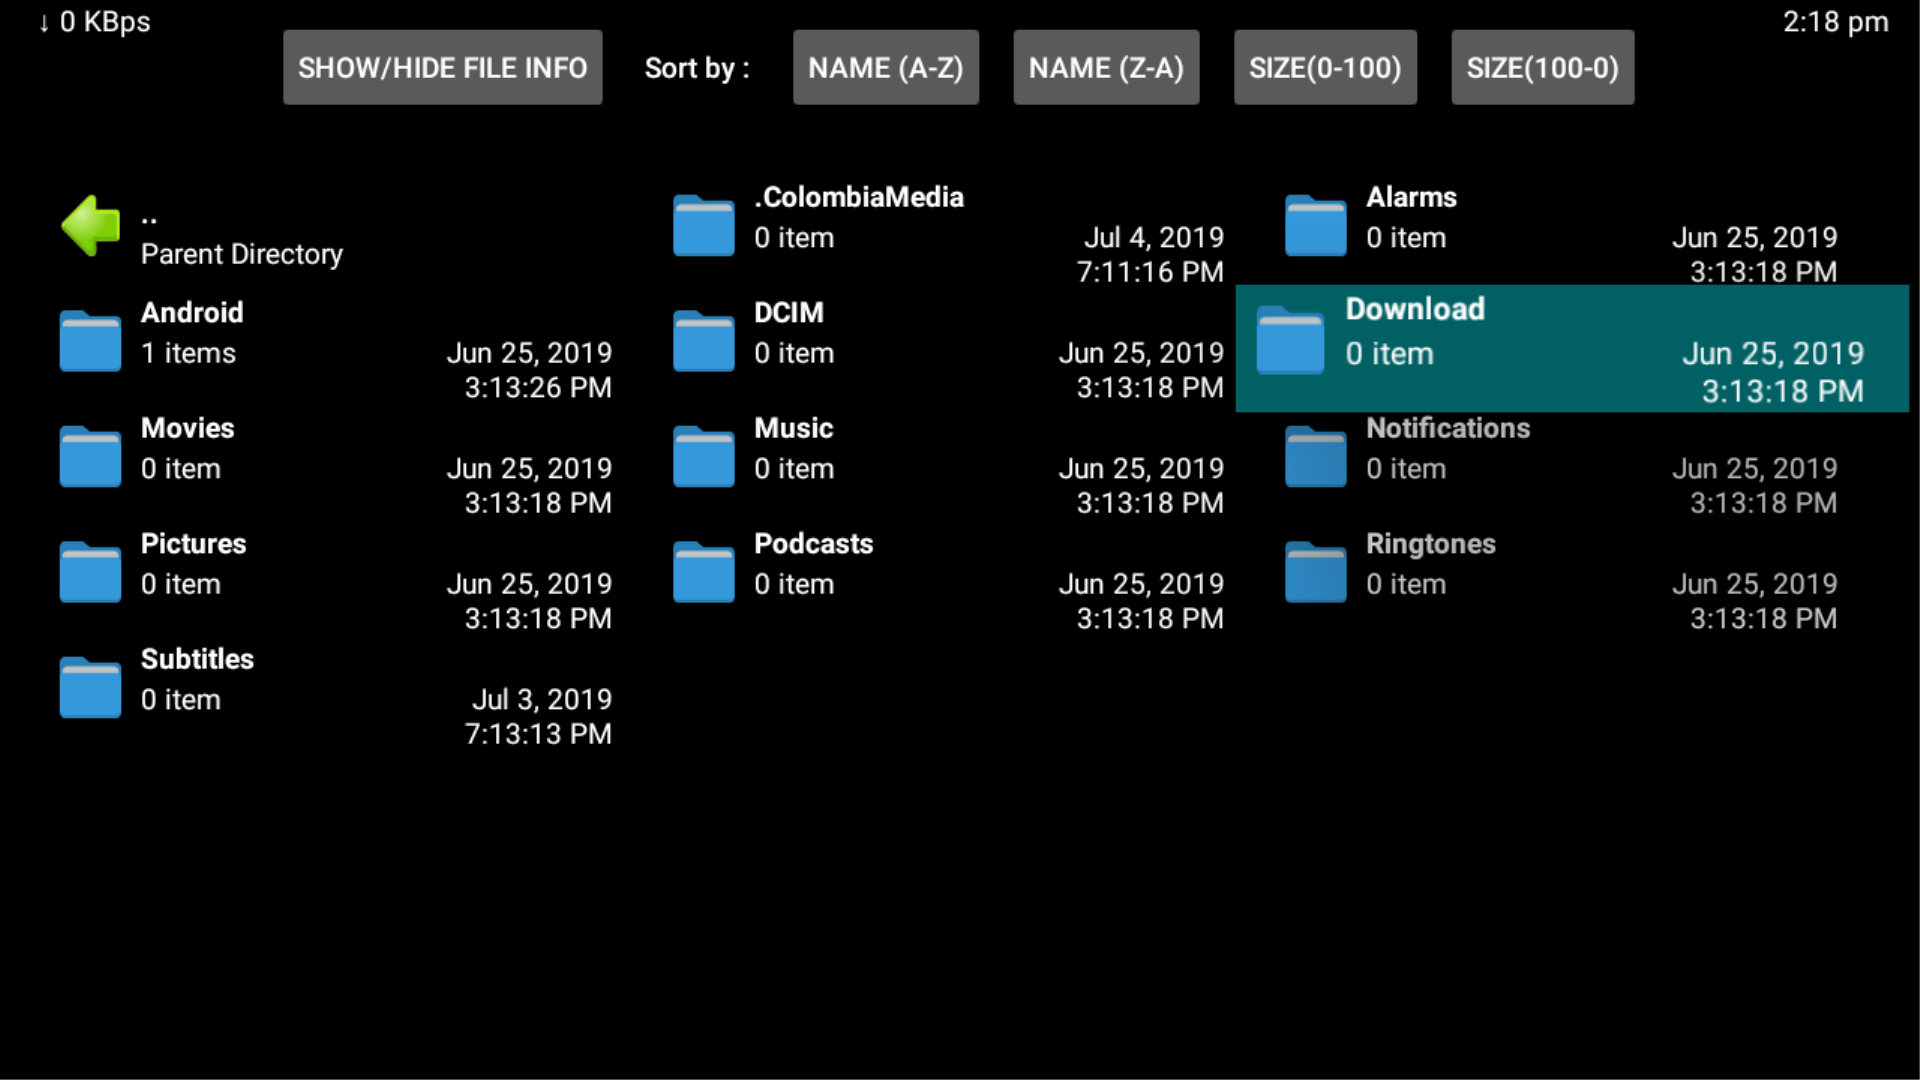Sort files by SIZE(0-100)
The height and width of the screenshot is (1080, 1920).
click(x=1325, y=67)
